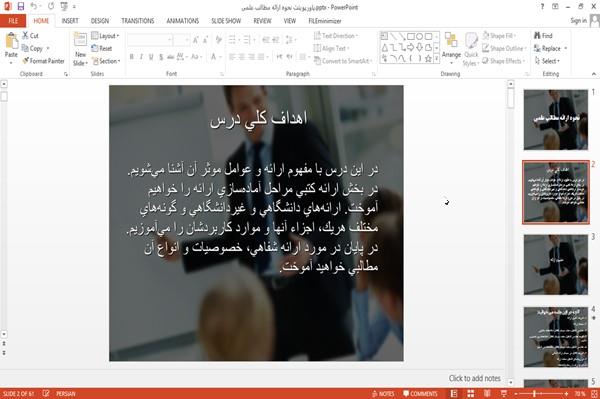Open the FILE tab
The width and height of the screenshot is (600, 399).
[13, 21]
